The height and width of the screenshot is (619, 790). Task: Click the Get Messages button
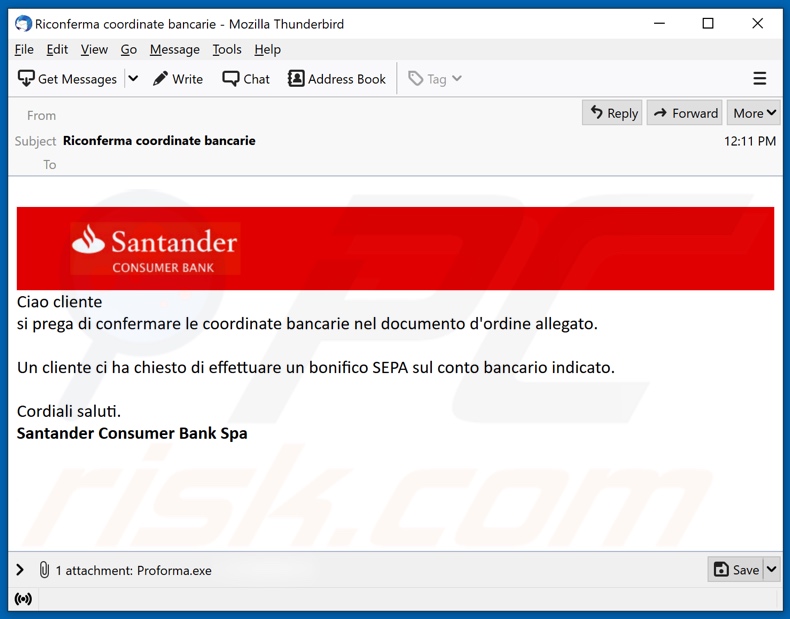tap(68, 79)
